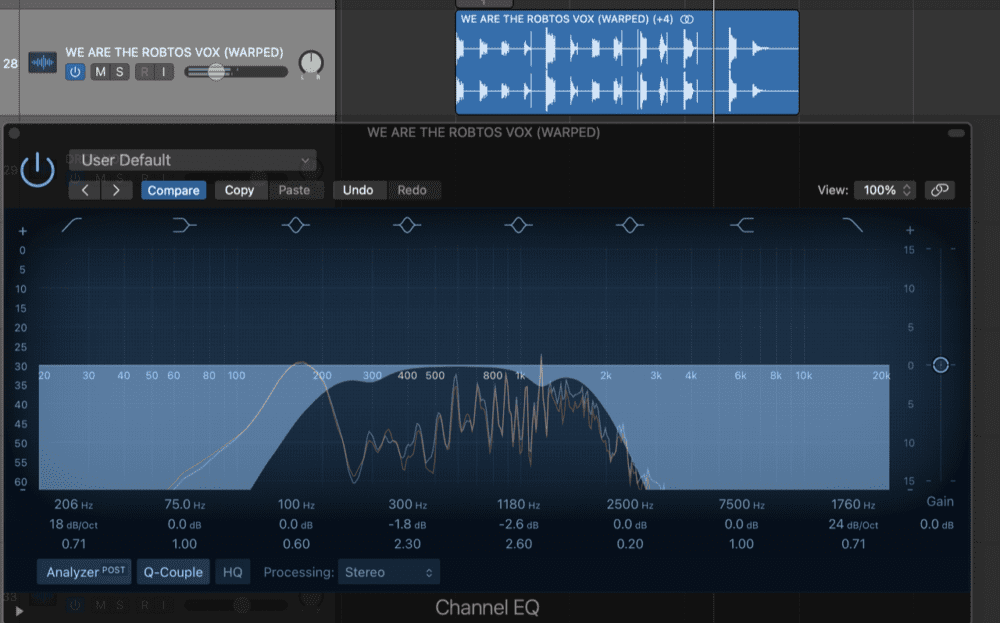Viewport: 1000px width, 623px height.
Task: Click the Copy button
Action: pos(239,190)
